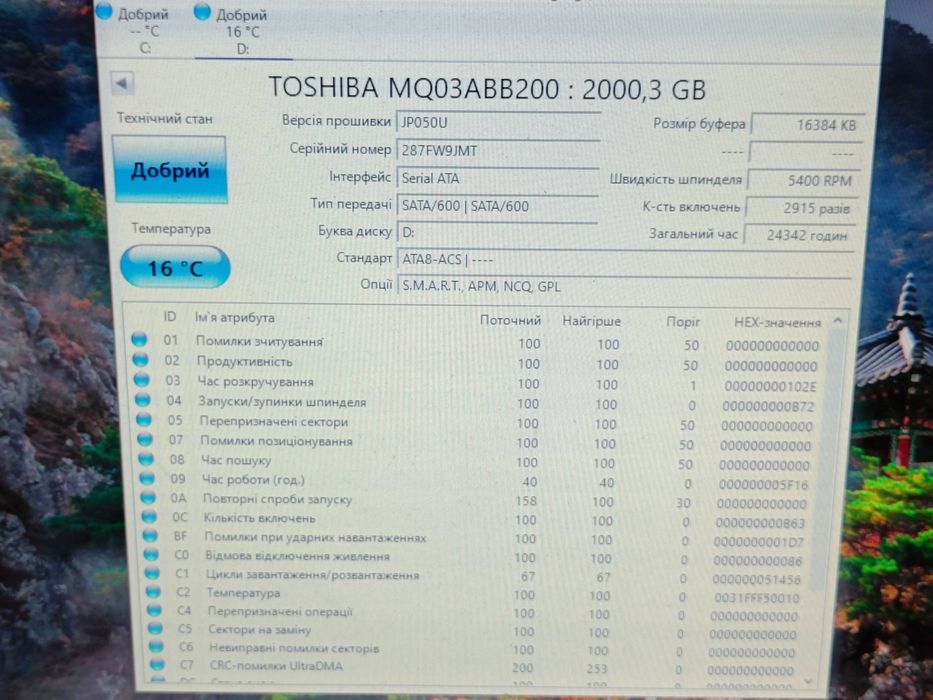Click status icon for 0A Повторні спроби запуску
This screenshot has width=933, height=700.
(148, 497)
